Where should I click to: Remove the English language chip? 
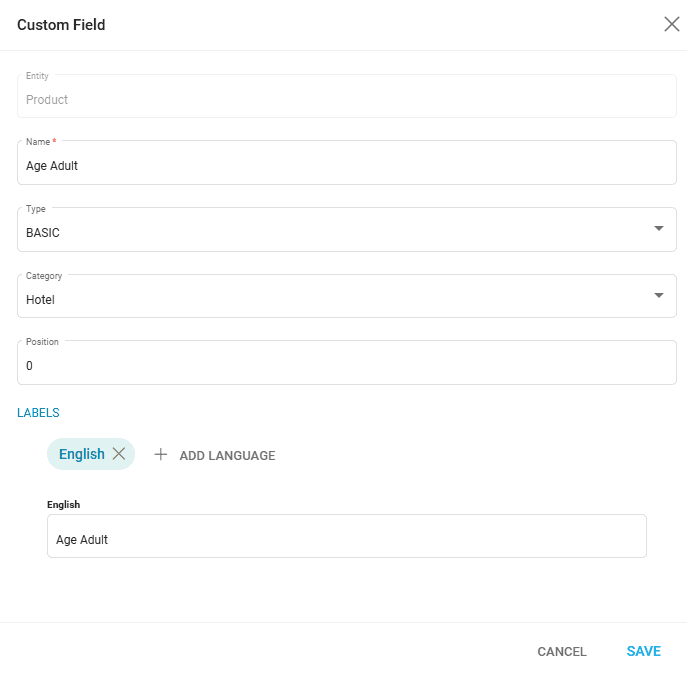point(119,454)
